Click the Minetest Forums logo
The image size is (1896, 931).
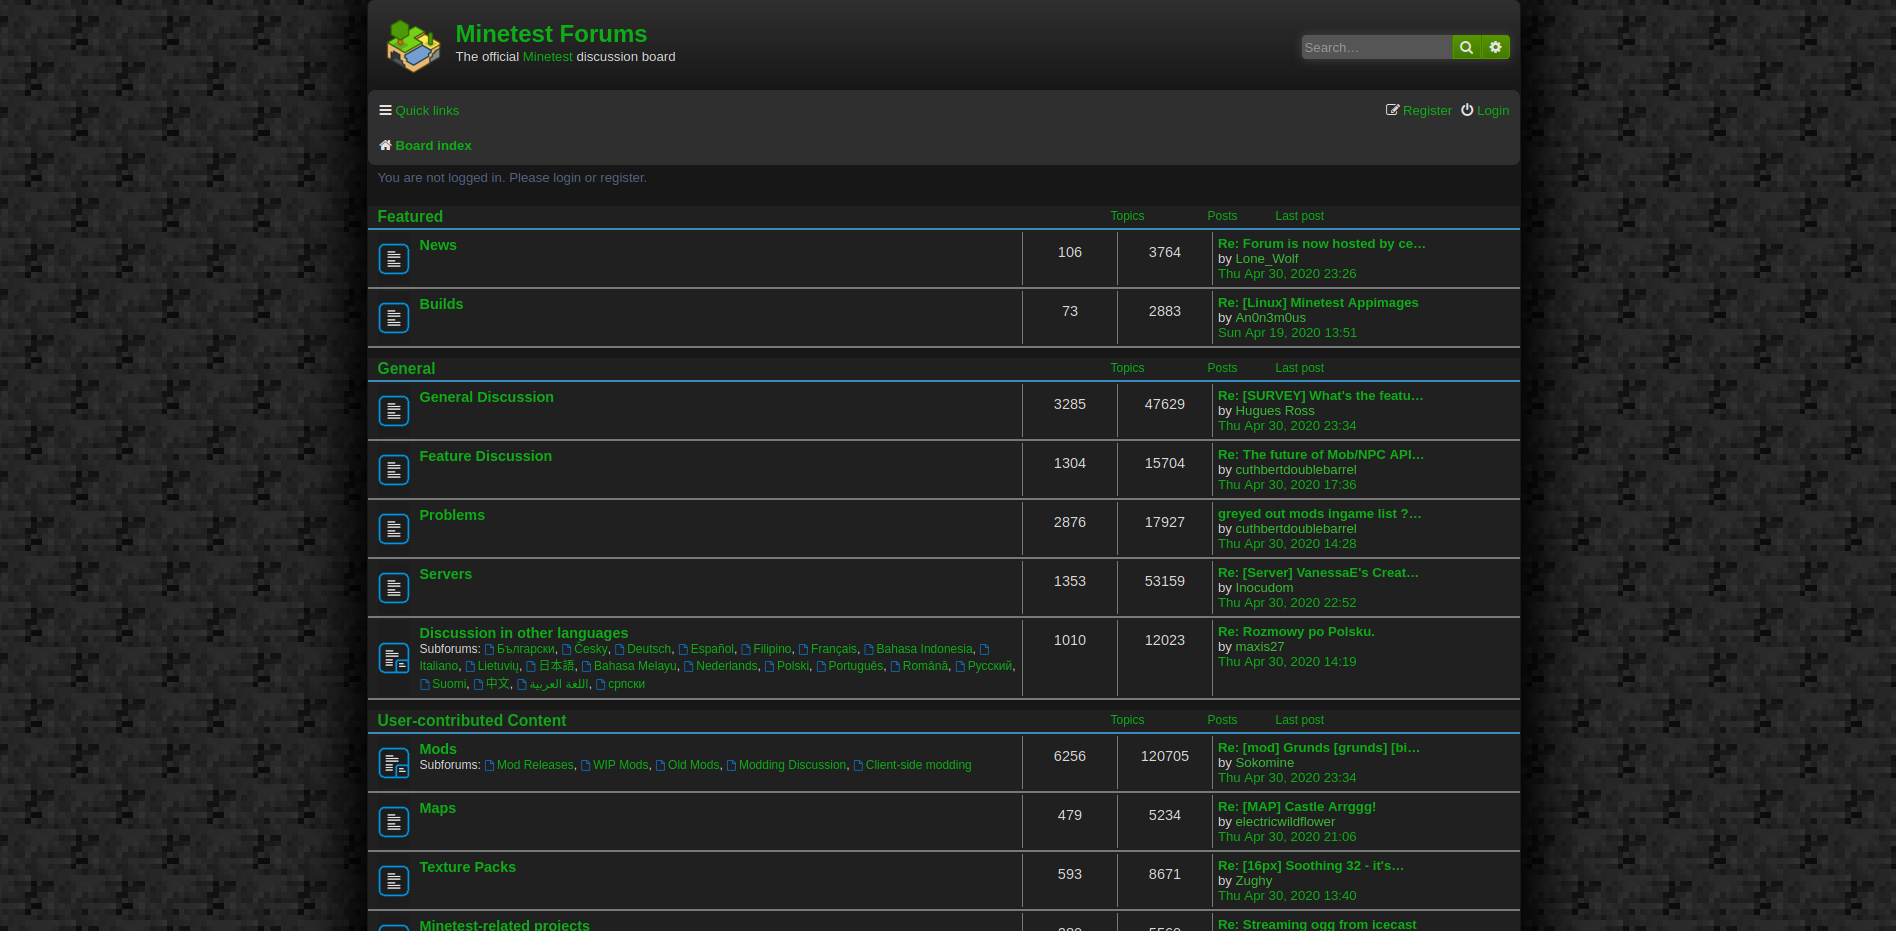[x=413, y=46]
